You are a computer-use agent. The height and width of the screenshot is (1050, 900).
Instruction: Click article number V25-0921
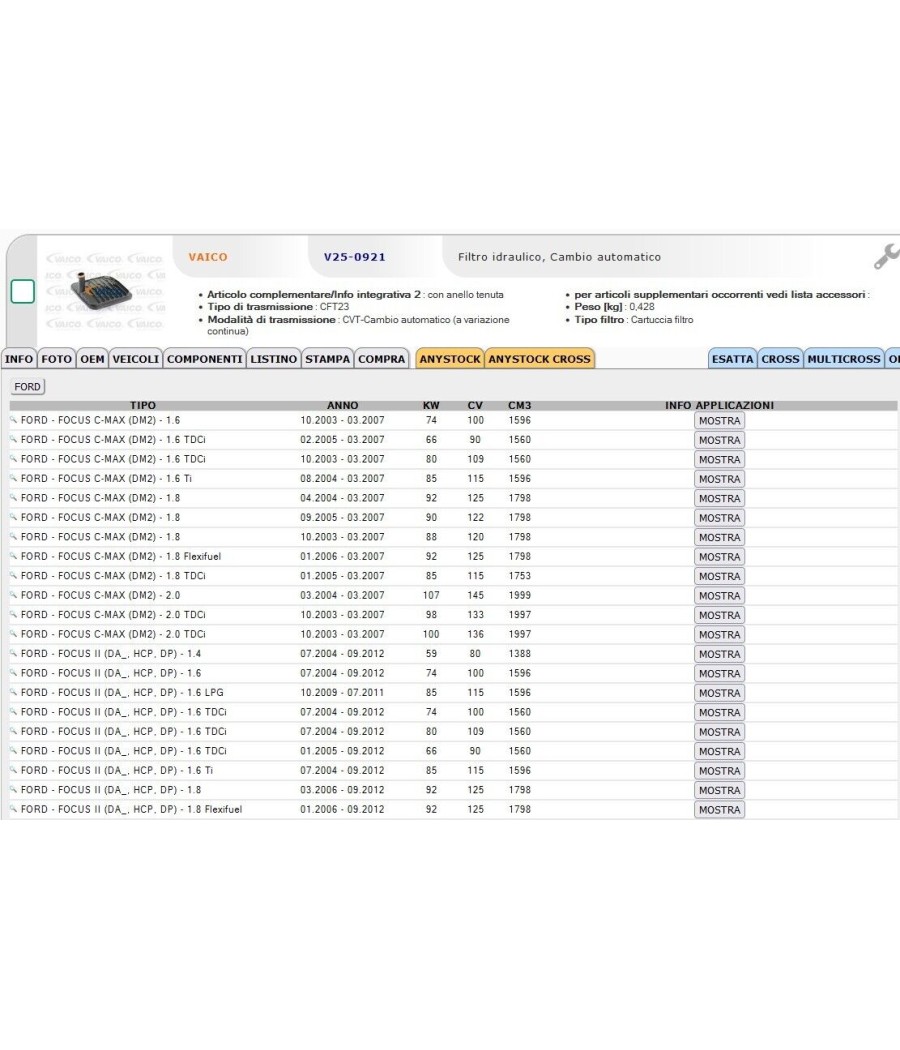point(354,257)
